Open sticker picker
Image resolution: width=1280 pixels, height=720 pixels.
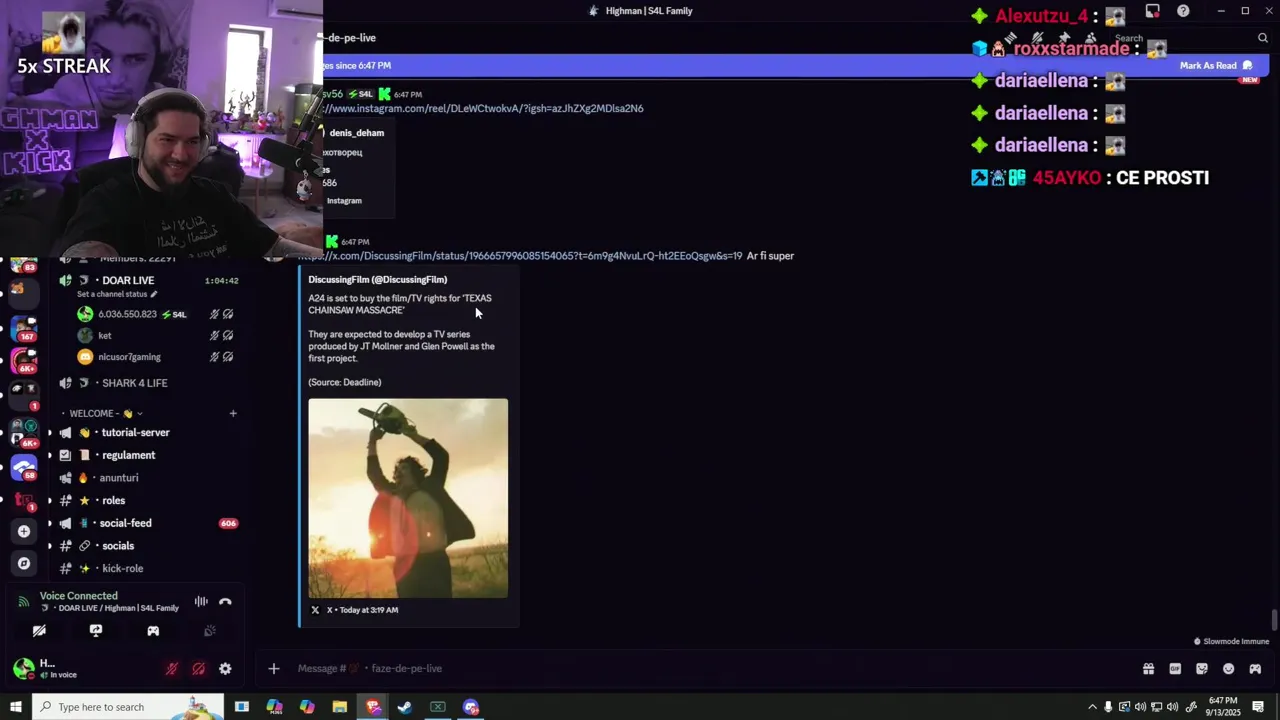click(x=1202, y=669)
